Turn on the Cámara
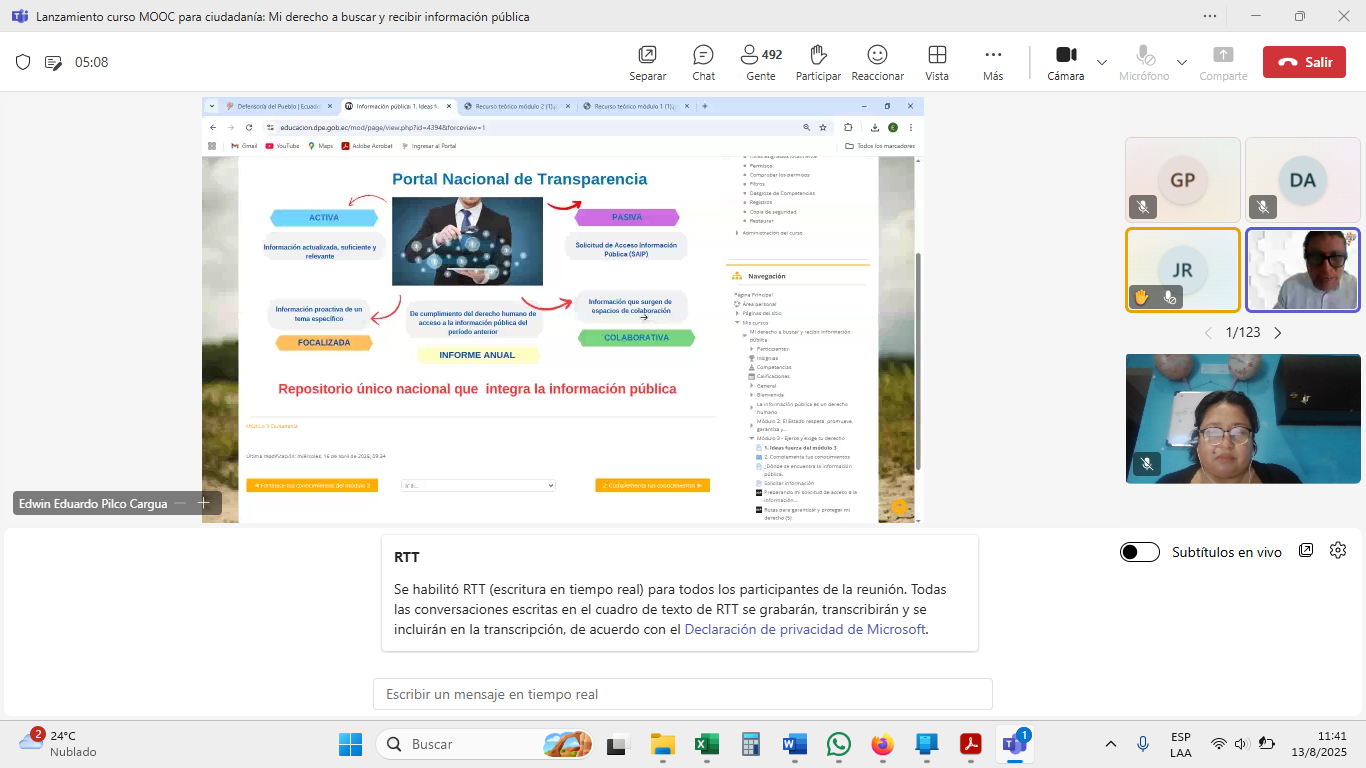The image size is (1366, 768). pos(1065,62)
